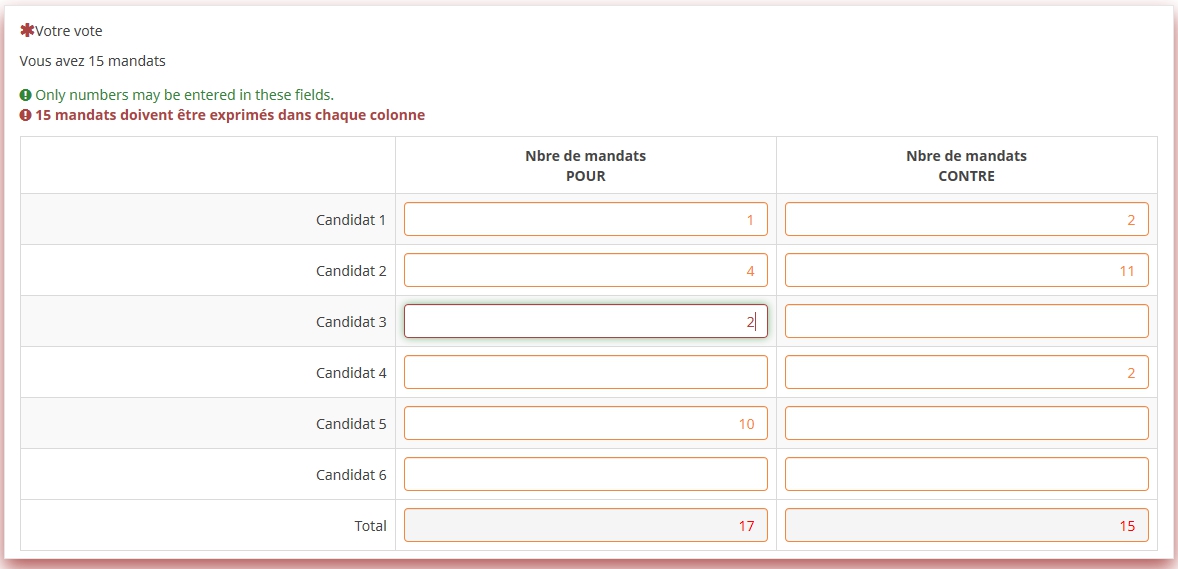Click the Nbre de mandats CONTRE header
This screenshot has height=569, width=1178.
click(966, 166)
